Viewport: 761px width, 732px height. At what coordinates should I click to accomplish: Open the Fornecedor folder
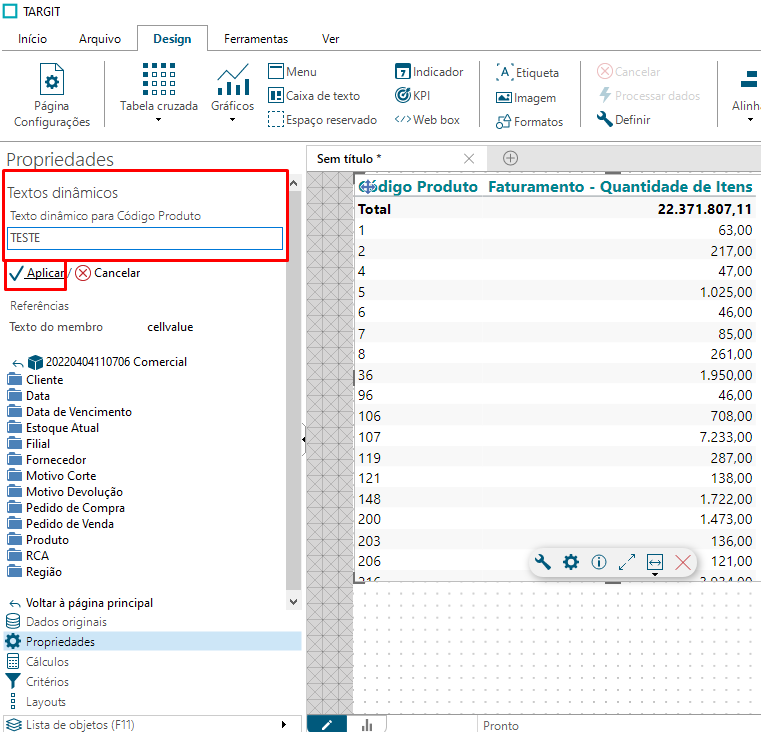[47, 460]
